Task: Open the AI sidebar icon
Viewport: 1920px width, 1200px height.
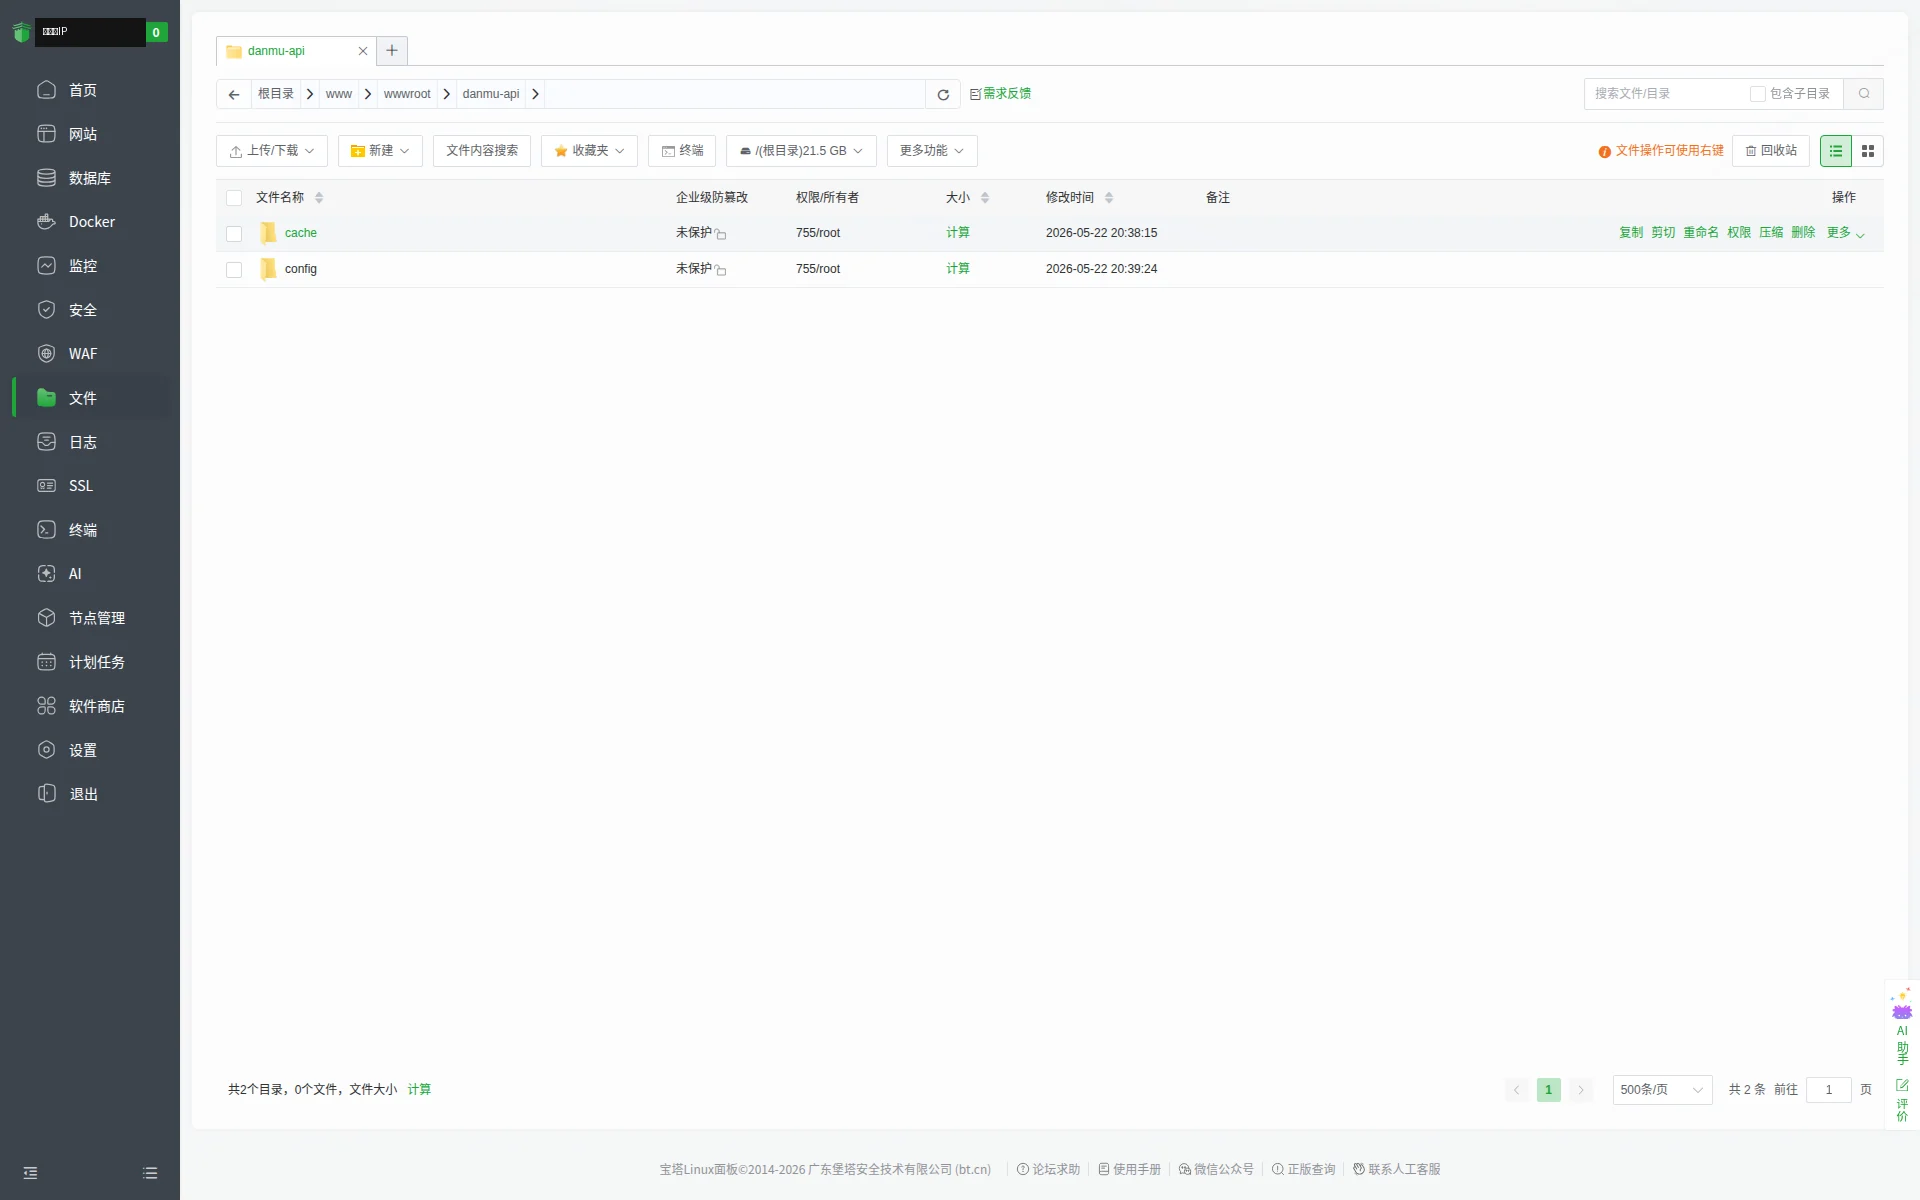Action: point(46,574)
